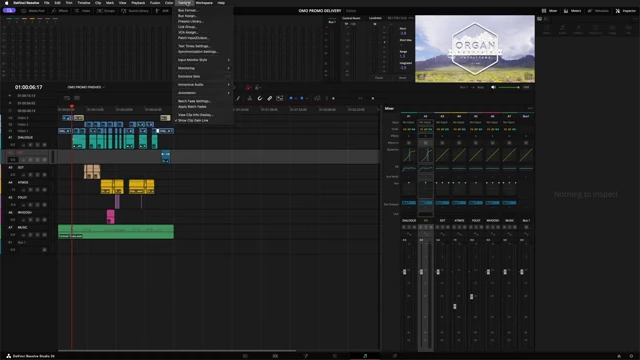Open the OMO PROMO FINISHED timeline dropdown
Screen dimensions: 640x360
pos(86,87)
